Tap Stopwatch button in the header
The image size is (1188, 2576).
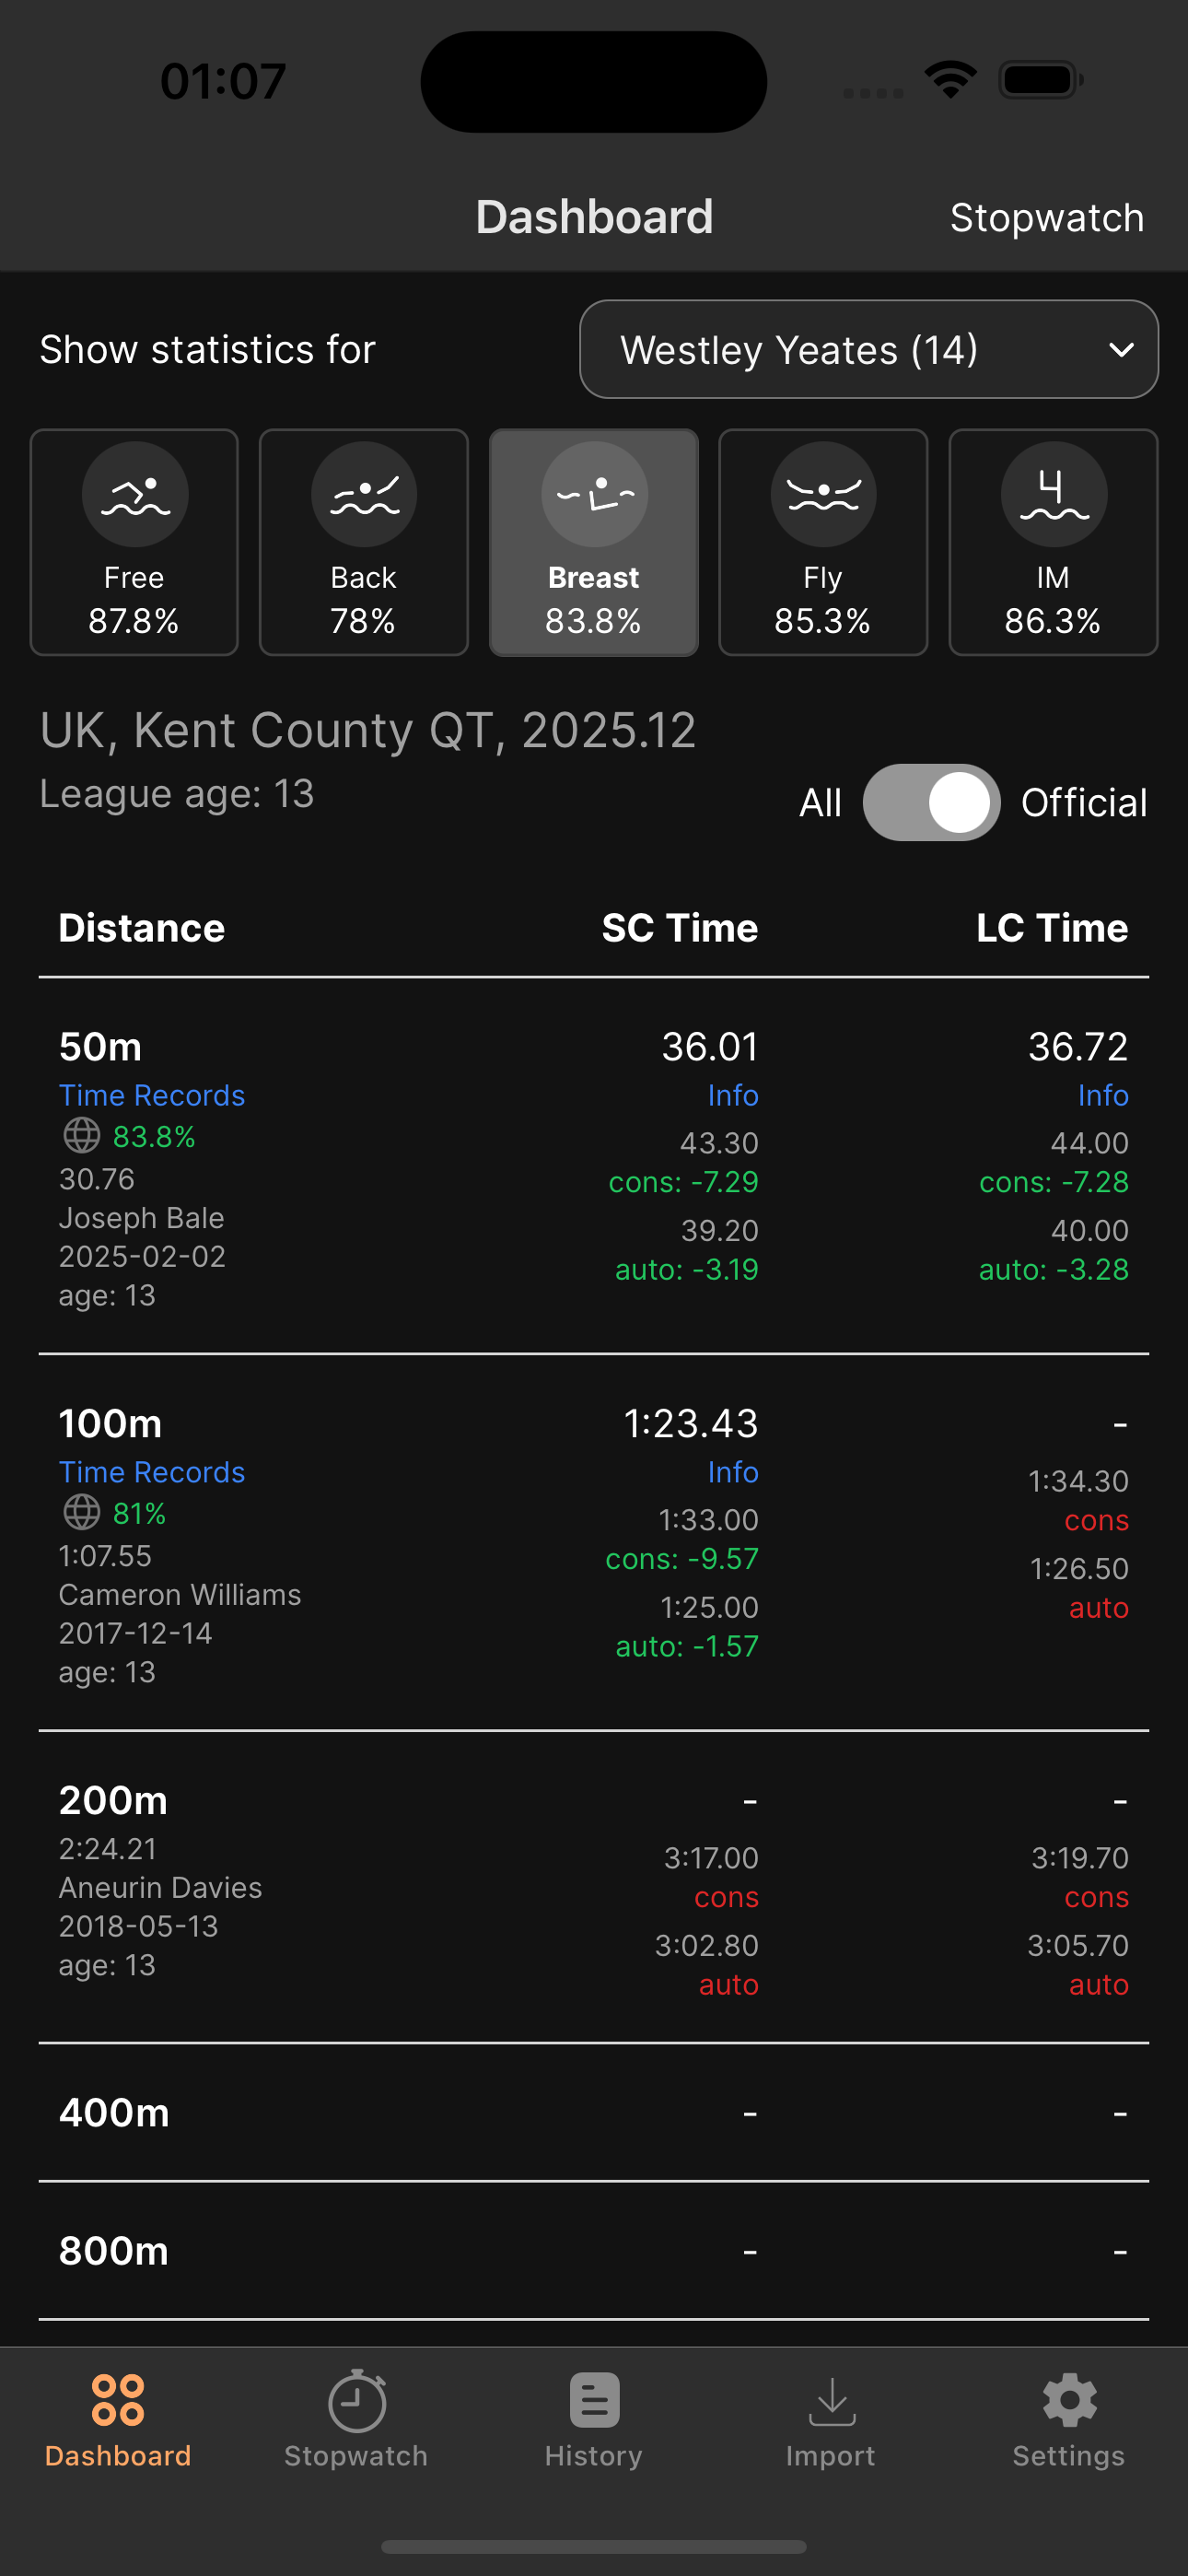click(x=1047, y=218)
